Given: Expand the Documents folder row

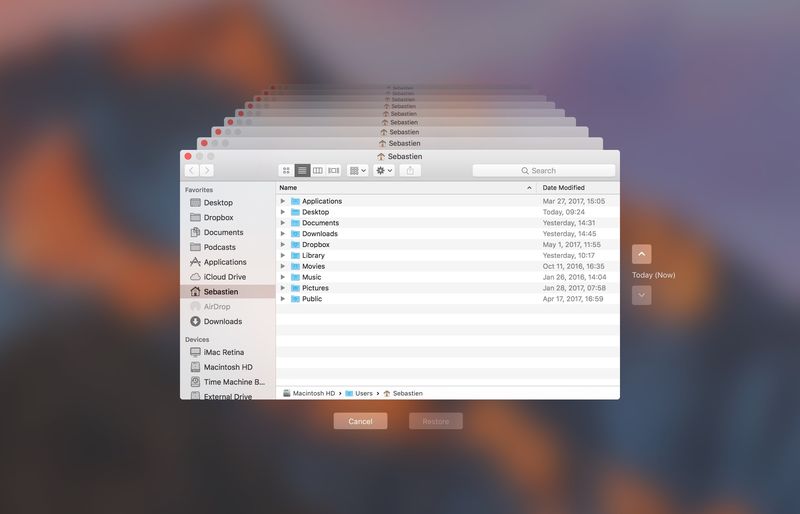Looking at the screenshot, I should tap(283, 223).
